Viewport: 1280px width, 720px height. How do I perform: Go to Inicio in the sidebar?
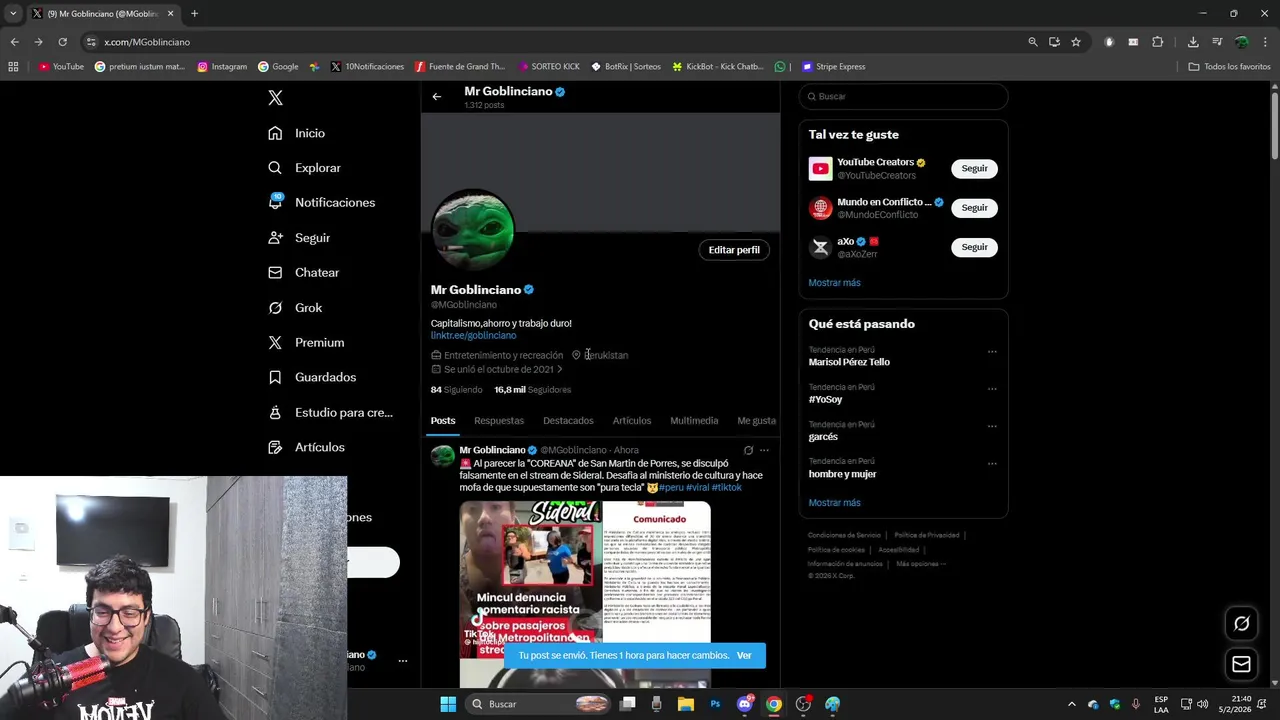pyautogui.click(x=297, y=133)
